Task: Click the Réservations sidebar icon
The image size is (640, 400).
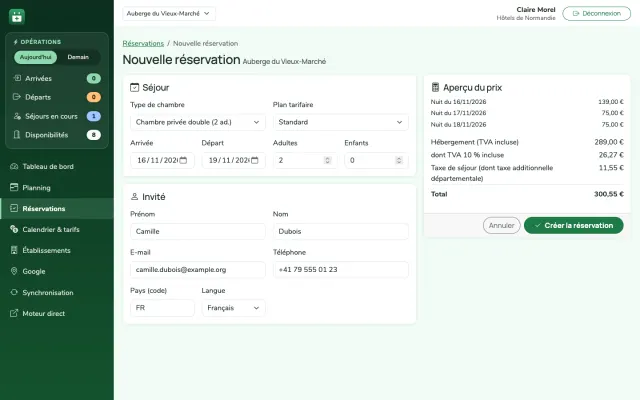Action: coord(14,208)
